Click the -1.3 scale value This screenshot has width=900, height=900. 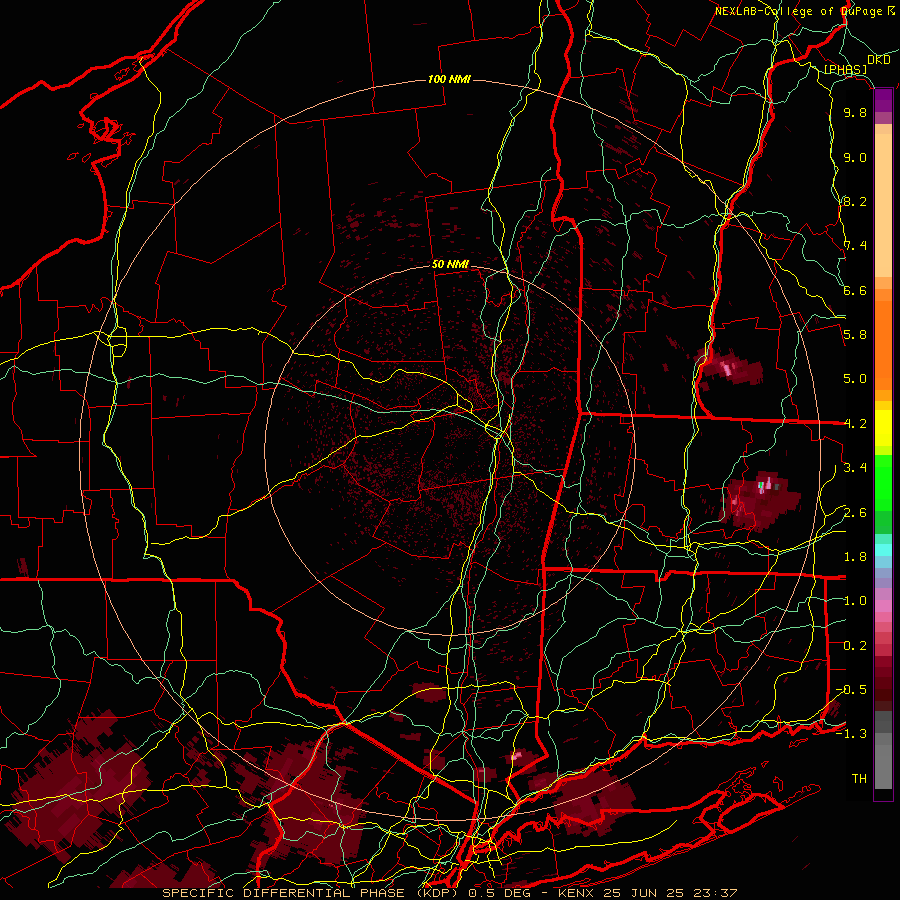click(x=852, y=734)
